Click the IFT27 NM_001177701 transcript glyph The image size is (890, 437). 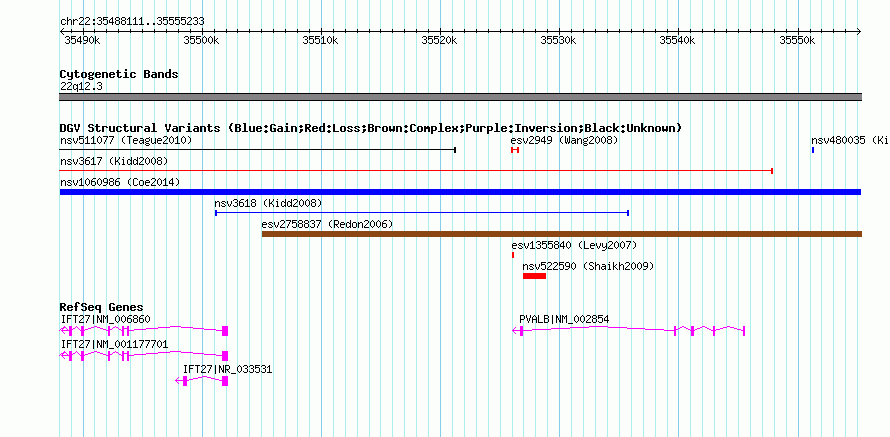coord(144,356)
